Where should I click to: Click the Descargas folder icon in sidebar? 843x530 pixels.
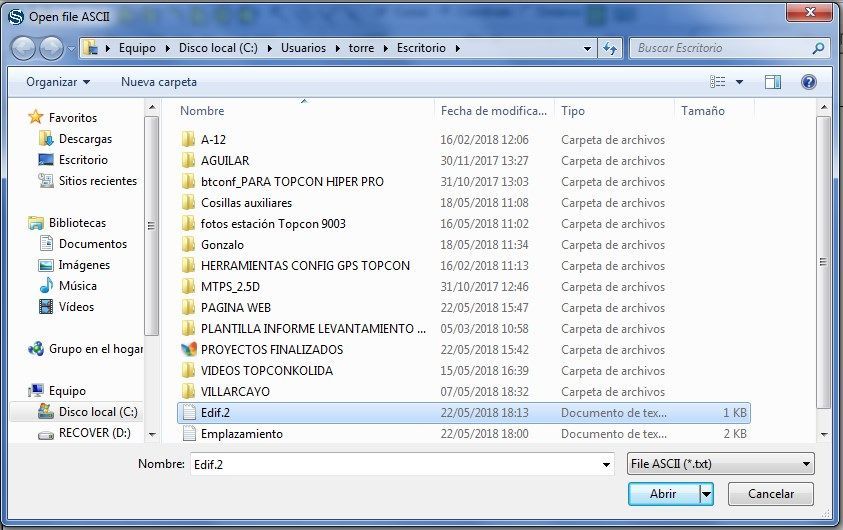tap(46, 138)
